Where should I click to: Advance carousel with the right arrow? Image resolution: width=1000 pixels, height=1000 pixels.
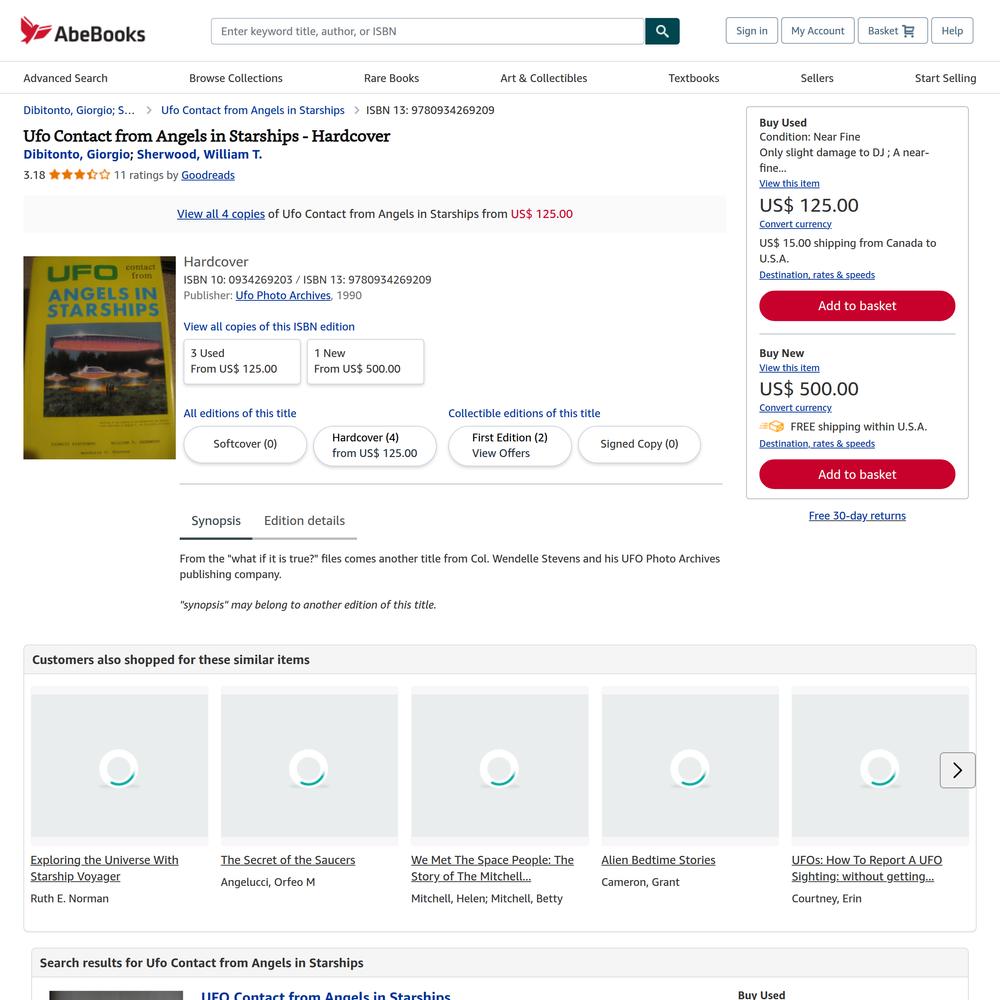957,770
